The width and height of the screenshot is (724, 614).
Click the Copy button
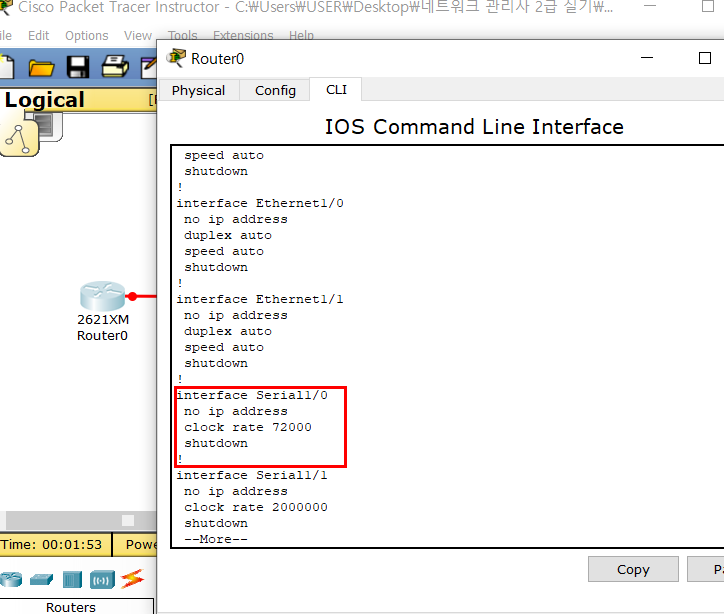point(633,569)
